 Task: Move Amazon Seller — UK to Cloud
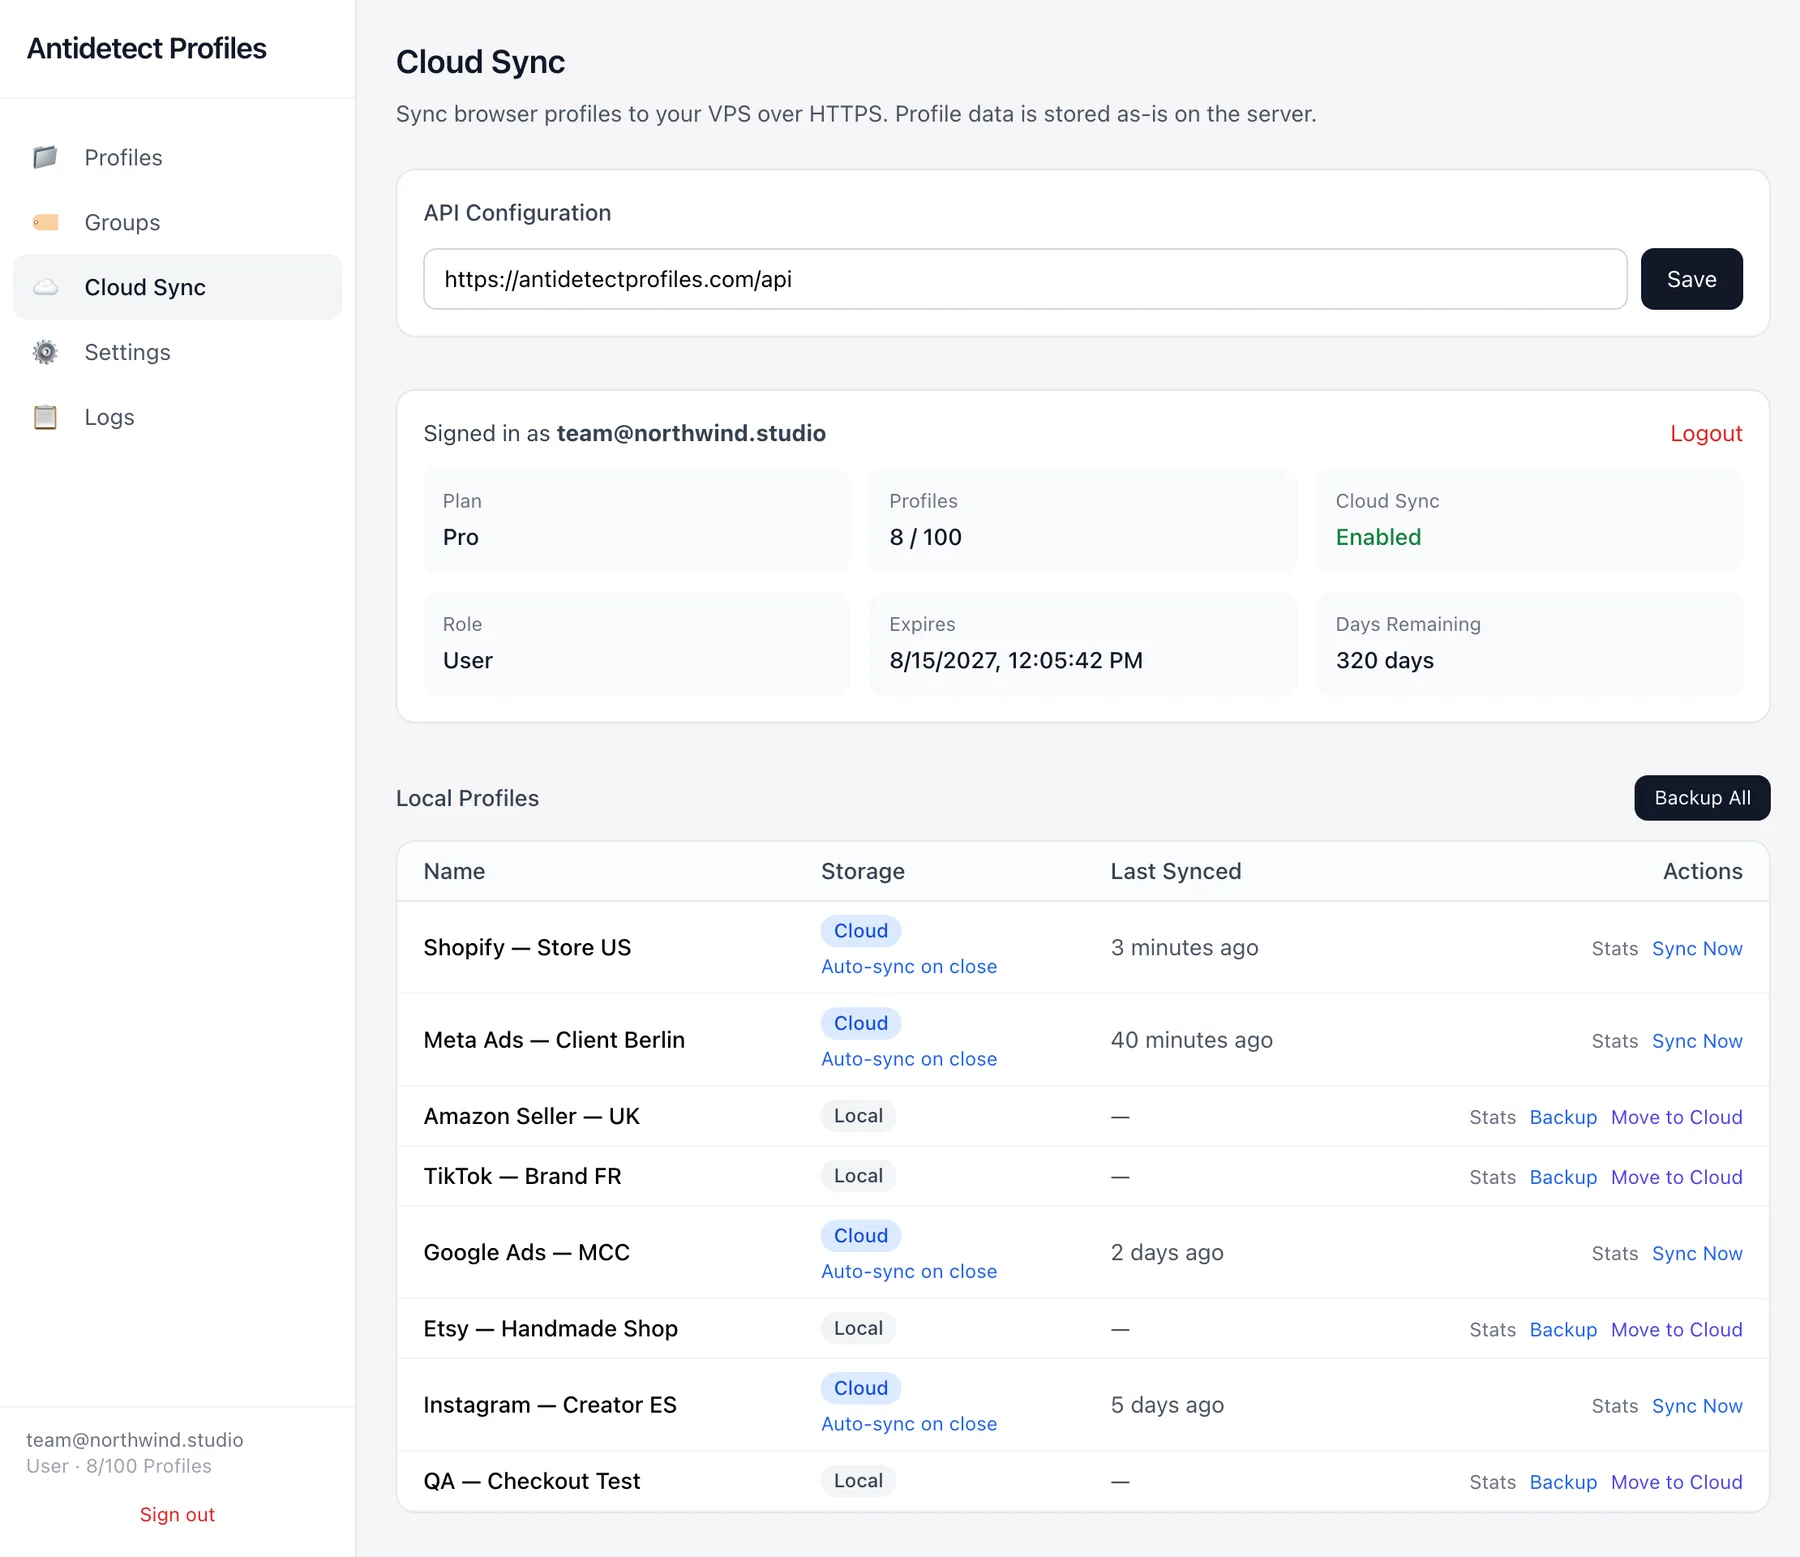(1676, 1117)
